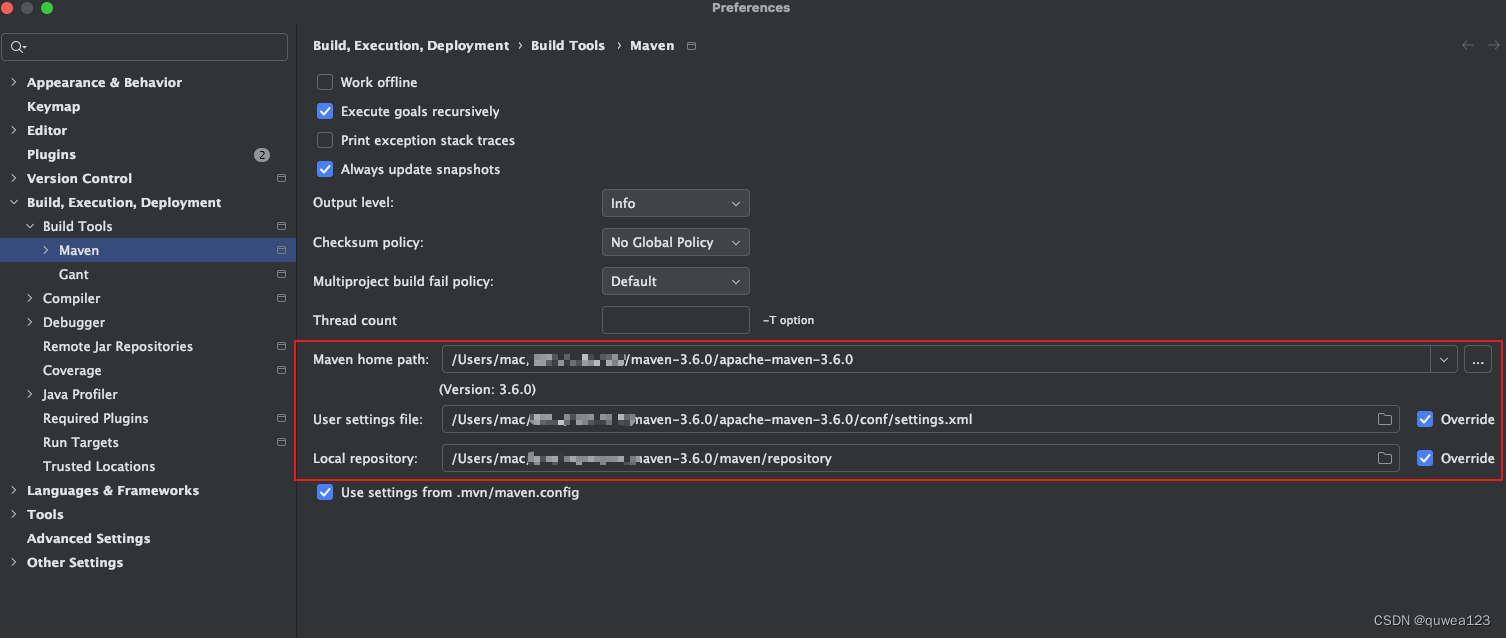
Task: Click the forward navigation arrow at top right
Action: [x=1493, y=45]
